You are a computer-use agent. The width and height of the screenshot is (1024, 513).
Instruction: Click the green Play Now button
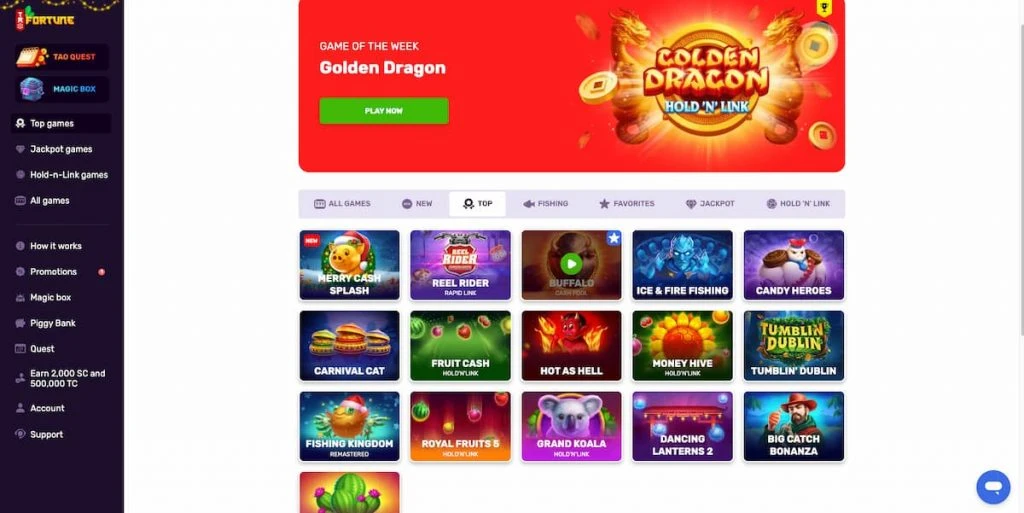pyautogui.click(x=384, y=111)
